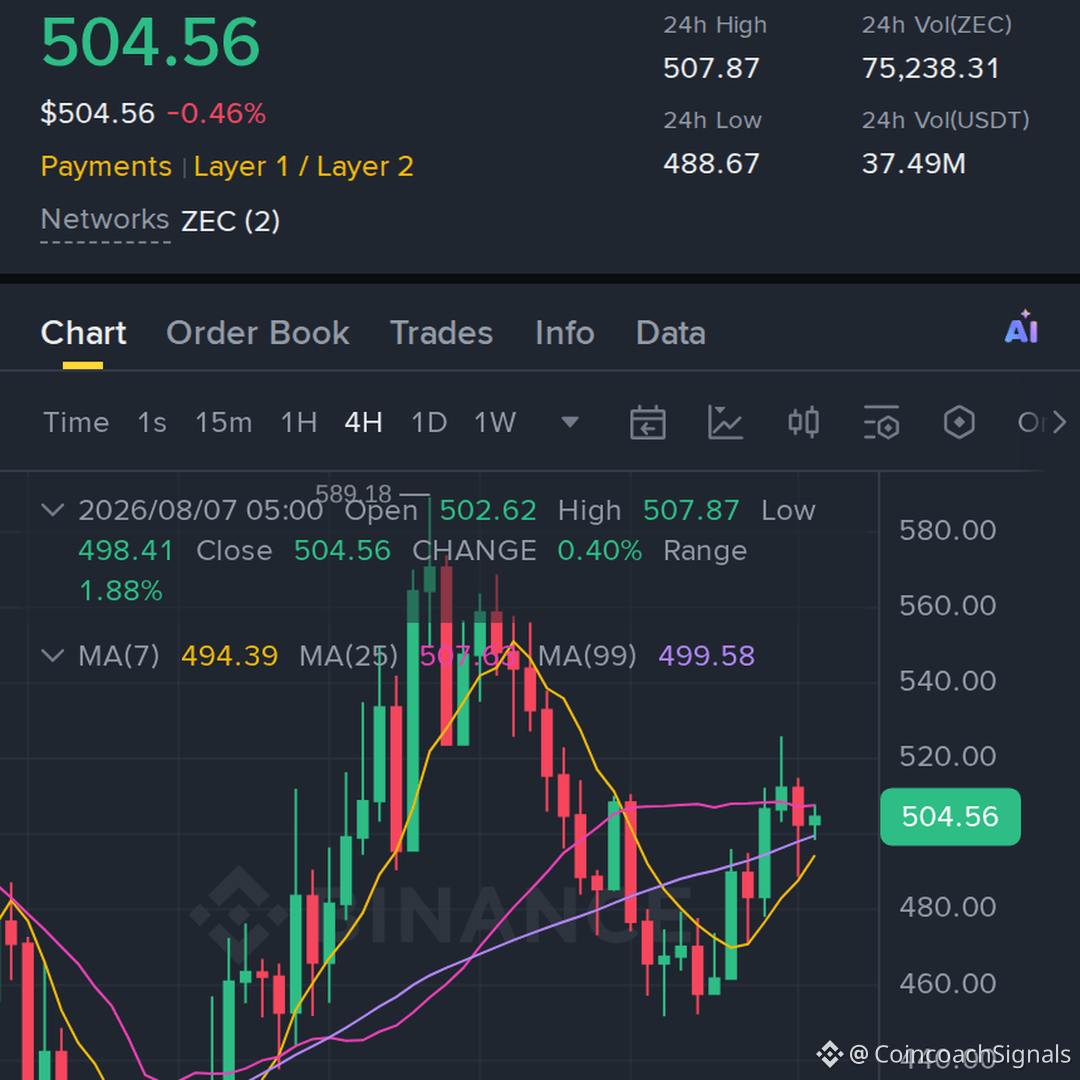Click the 24h Vol(USDT) value 37.49M
Screen dimensions: 1080x1080
914,164
